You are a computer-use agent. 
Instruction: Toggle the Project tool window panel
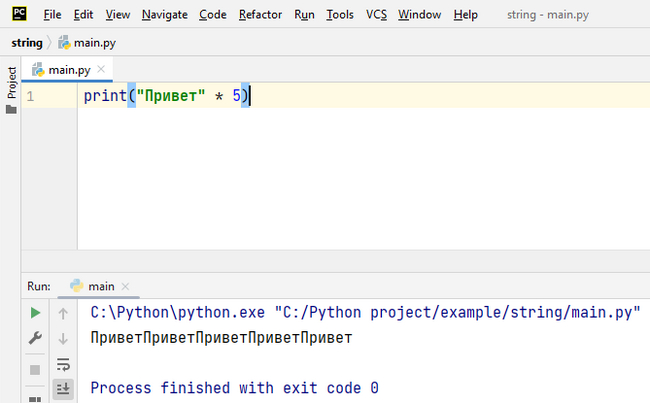pyautogui.click(x=11, y=83)
